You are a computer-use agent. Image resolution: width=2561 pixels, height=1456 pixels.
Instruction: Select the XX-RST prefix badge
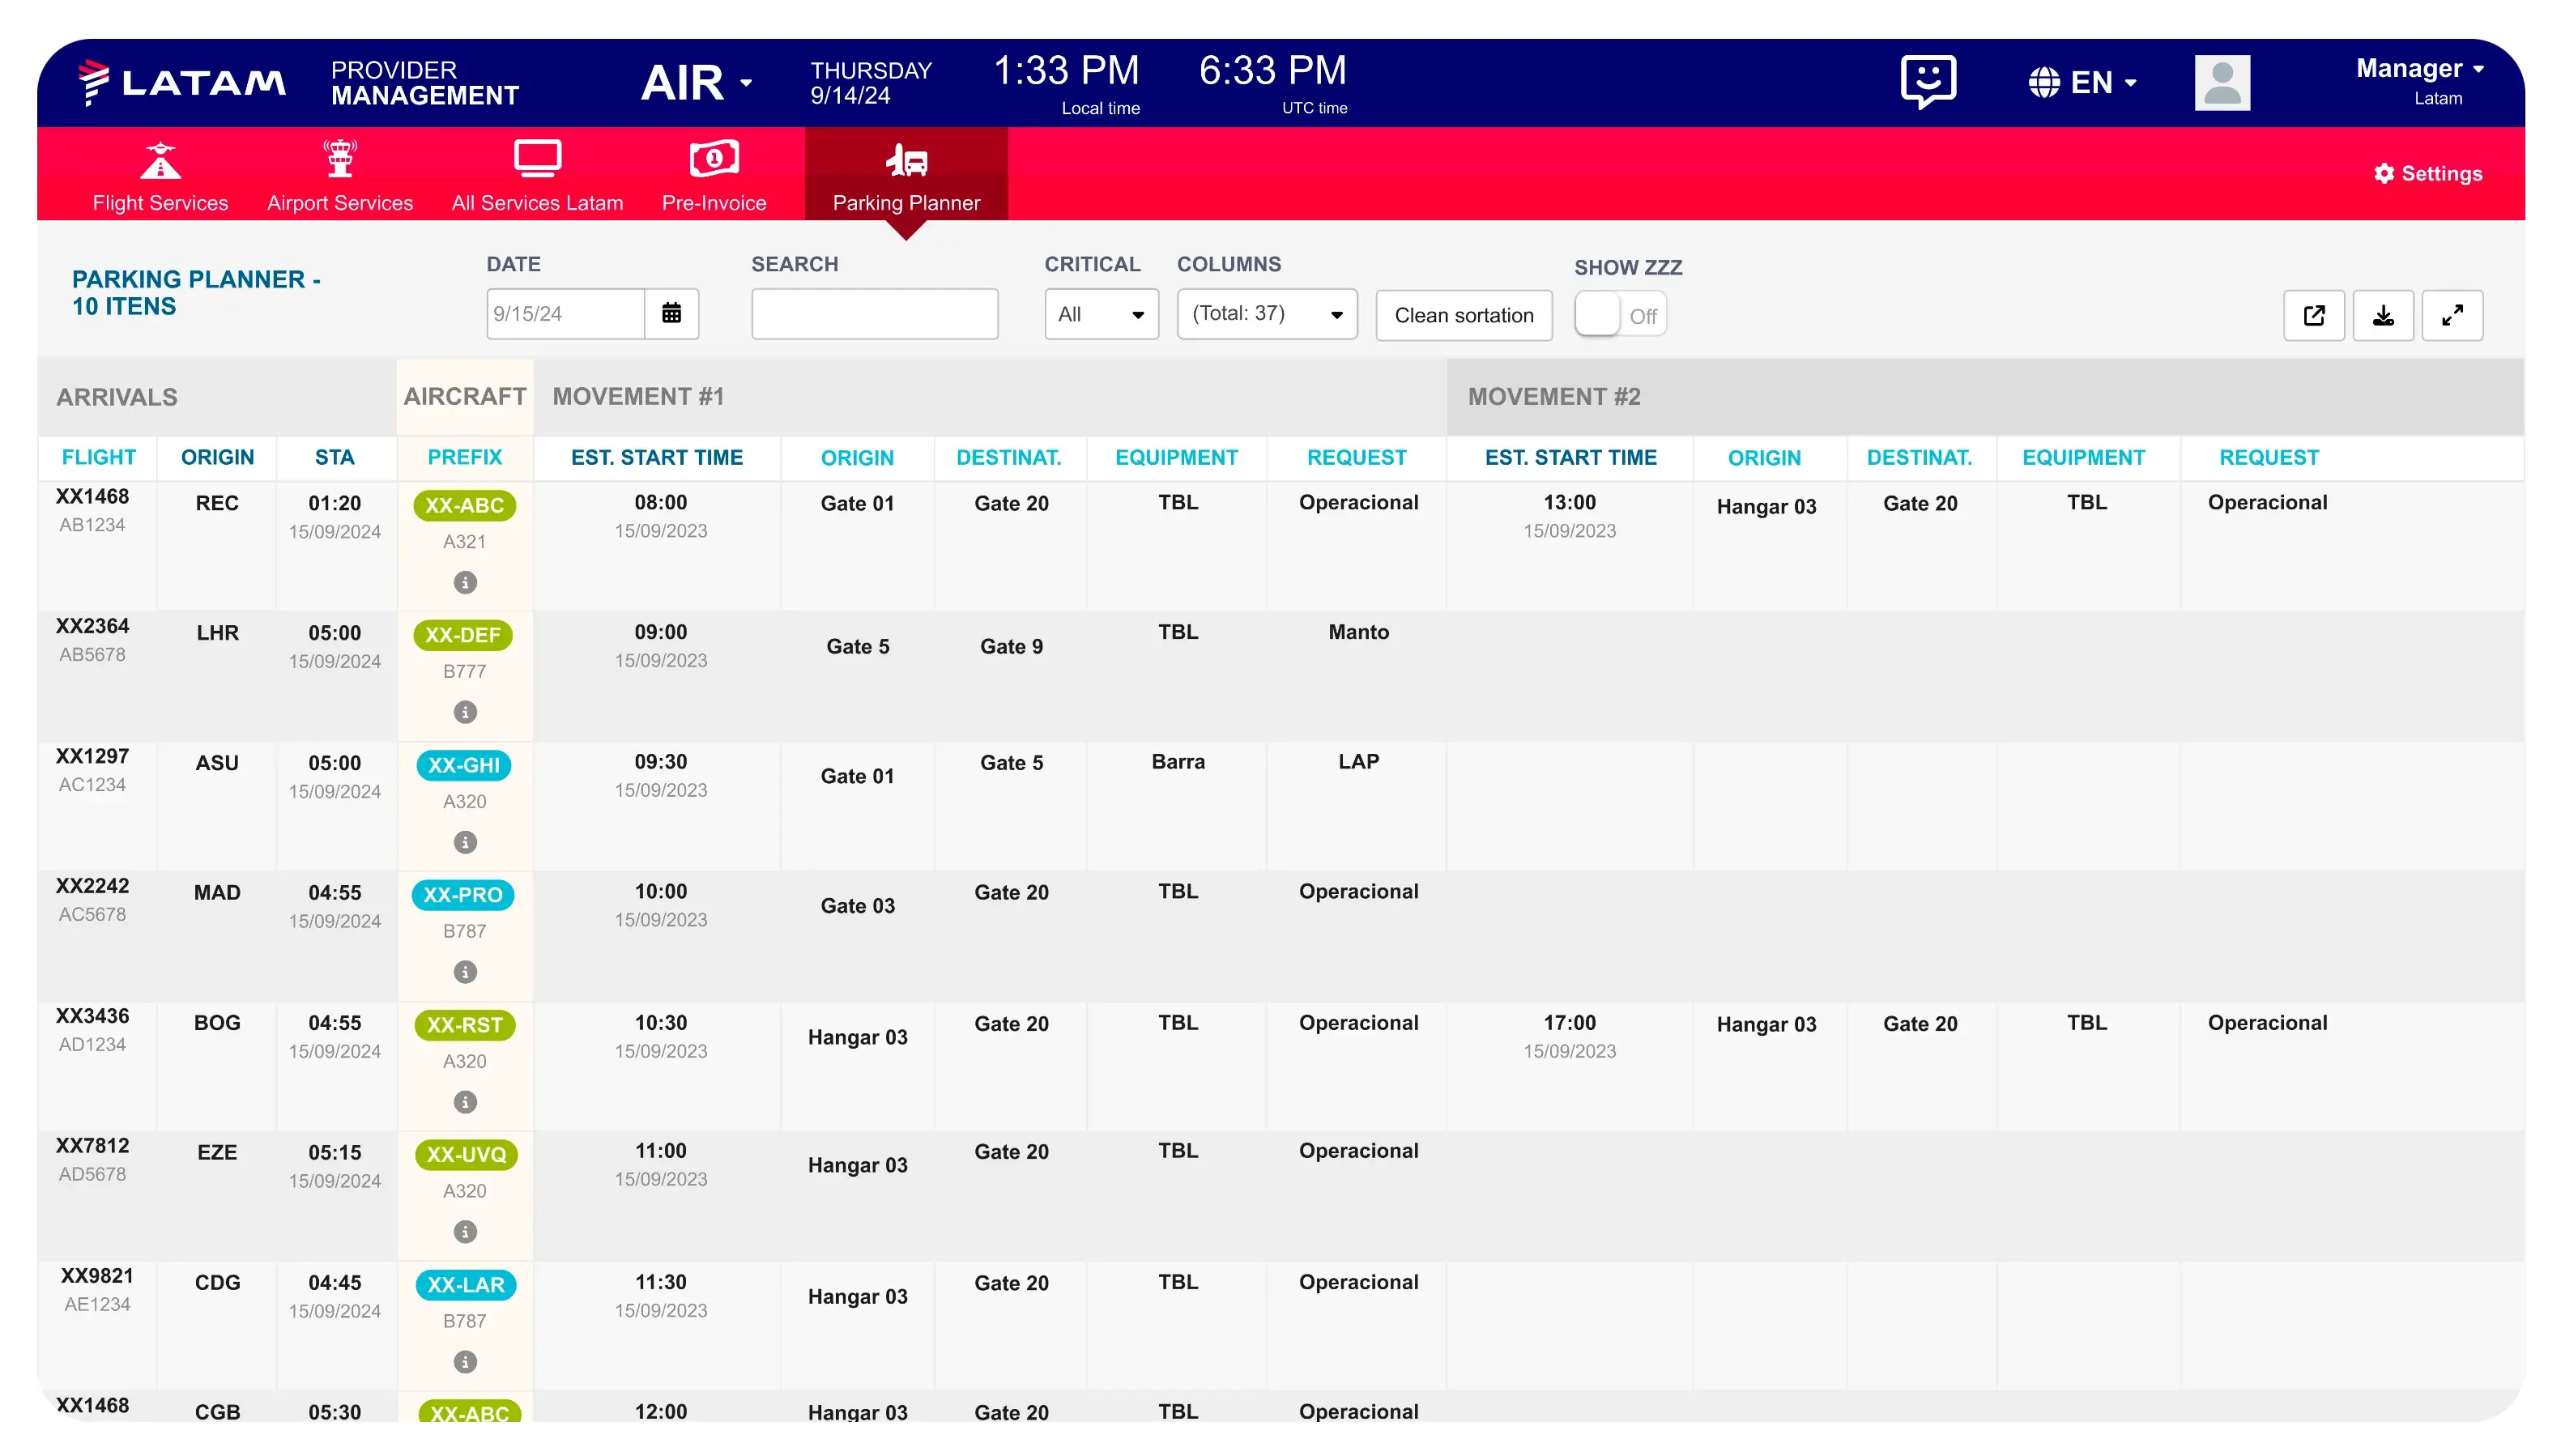click(465, 1025)
